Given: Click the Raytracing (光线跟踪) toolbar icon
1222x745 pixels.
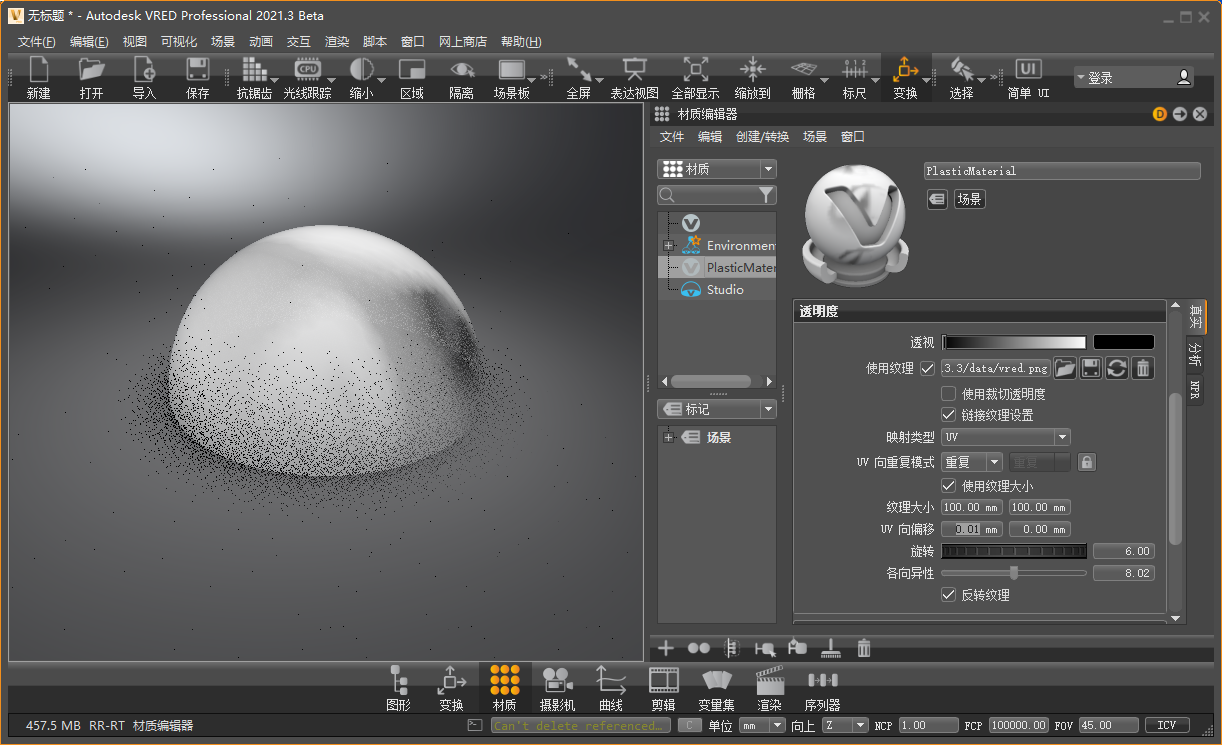Looking at the screenshot, I should 307,70.
